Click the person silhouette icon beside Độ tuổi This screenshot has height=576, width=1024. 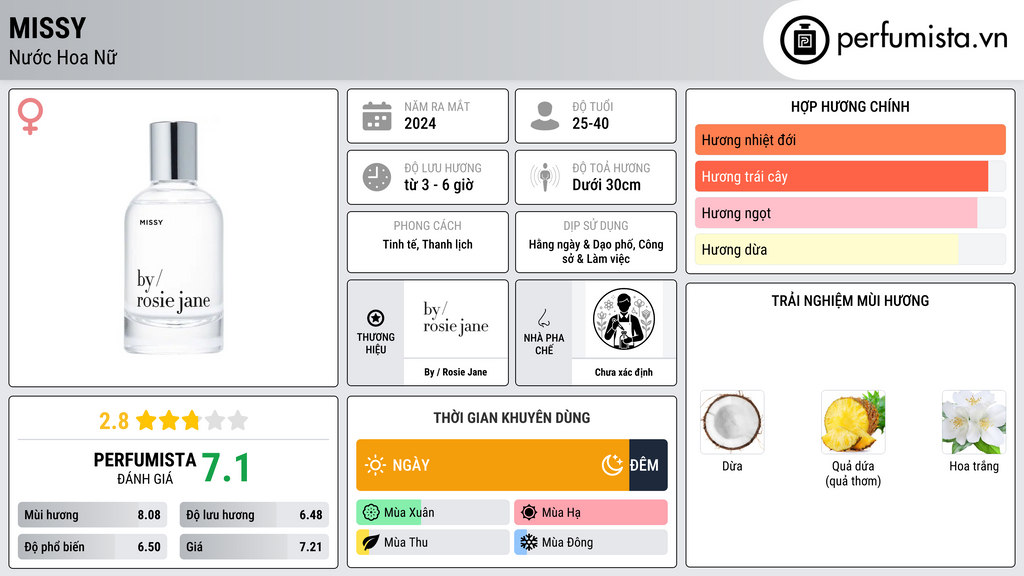pos(545,116)
